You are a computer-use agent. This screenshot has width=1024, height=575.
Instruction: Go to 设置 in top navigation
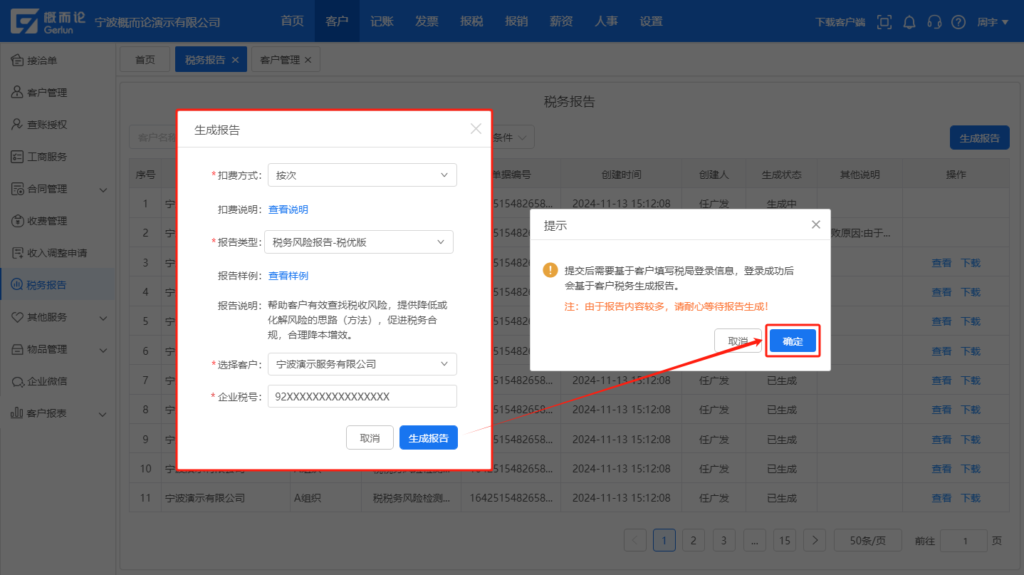(x=650, y=21)
